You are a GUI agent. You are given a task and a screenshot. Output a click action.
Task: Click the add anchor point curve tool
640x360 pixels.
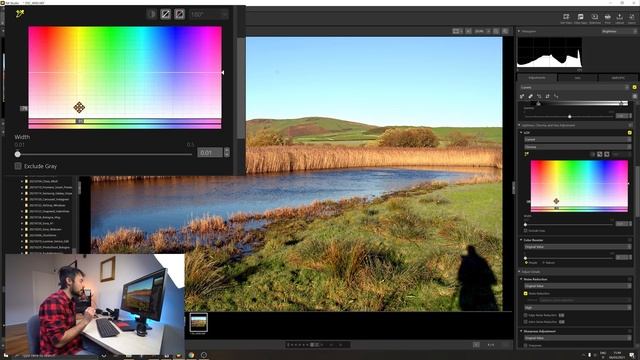coord(547,96)
